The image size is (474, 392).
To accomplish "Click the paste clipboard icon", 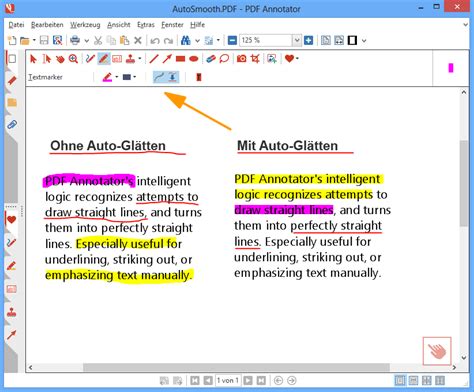I will tap(124, 40).
